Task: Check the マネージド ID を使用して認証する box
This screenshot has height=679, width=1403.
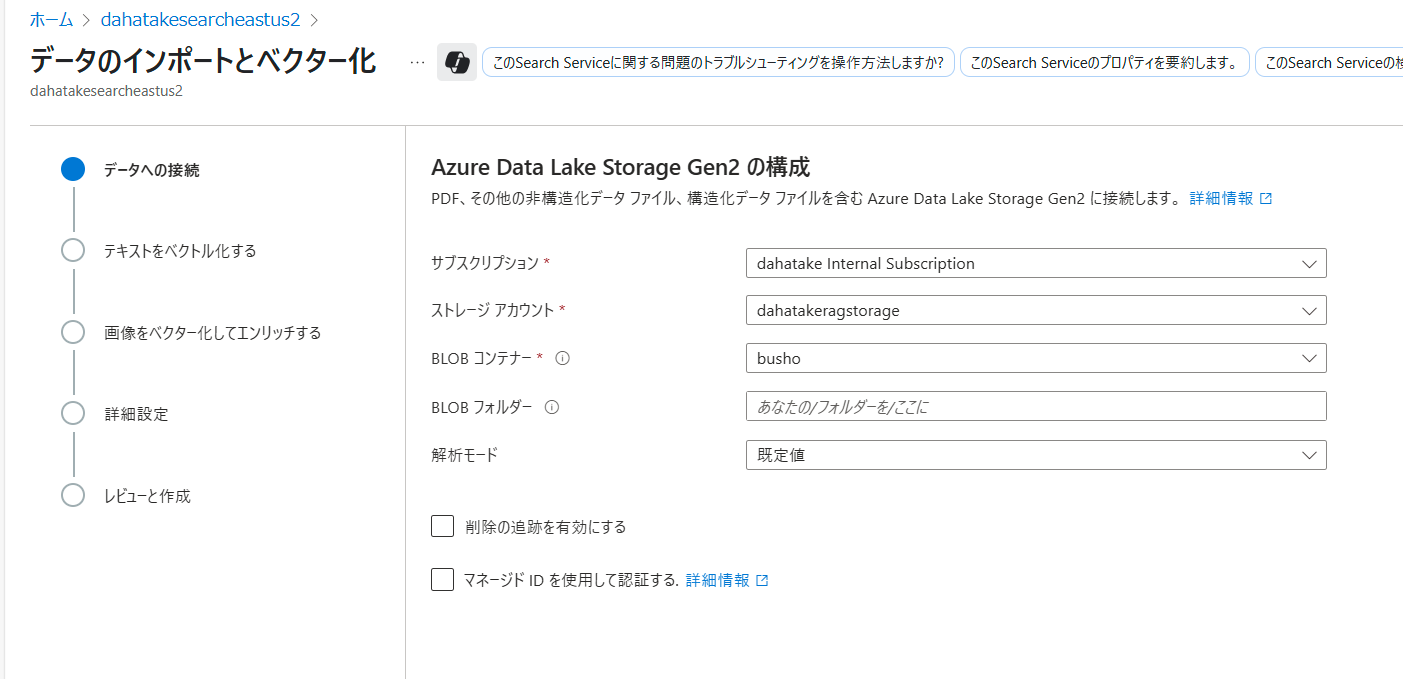Action: (443, 580)
